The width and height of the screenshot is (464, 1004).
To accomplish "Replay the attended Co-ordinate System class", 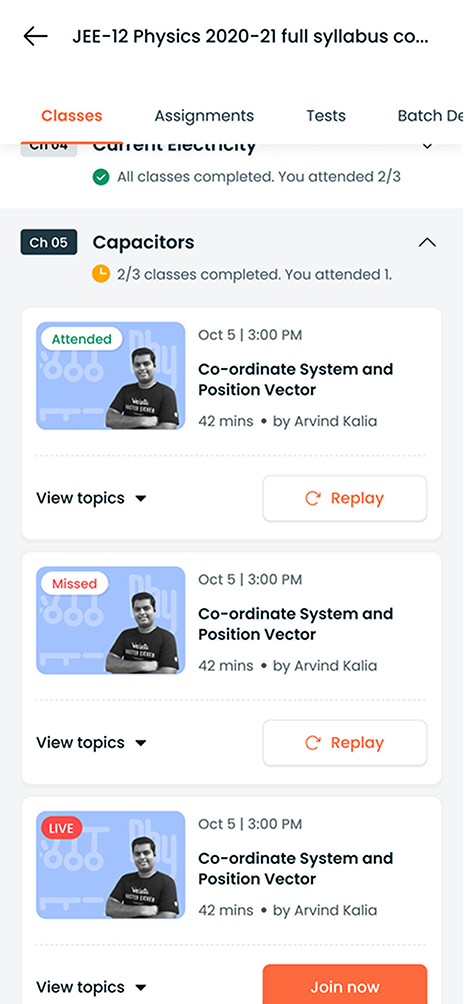I will pos(345,498).
